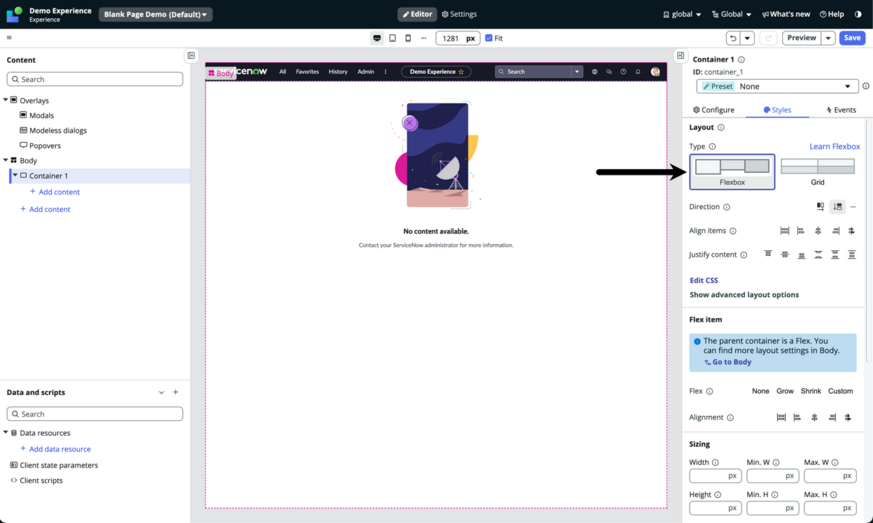This screenshot has height=523, width=873.
Task: Click the Save button
Action: [x=852, y=38]
